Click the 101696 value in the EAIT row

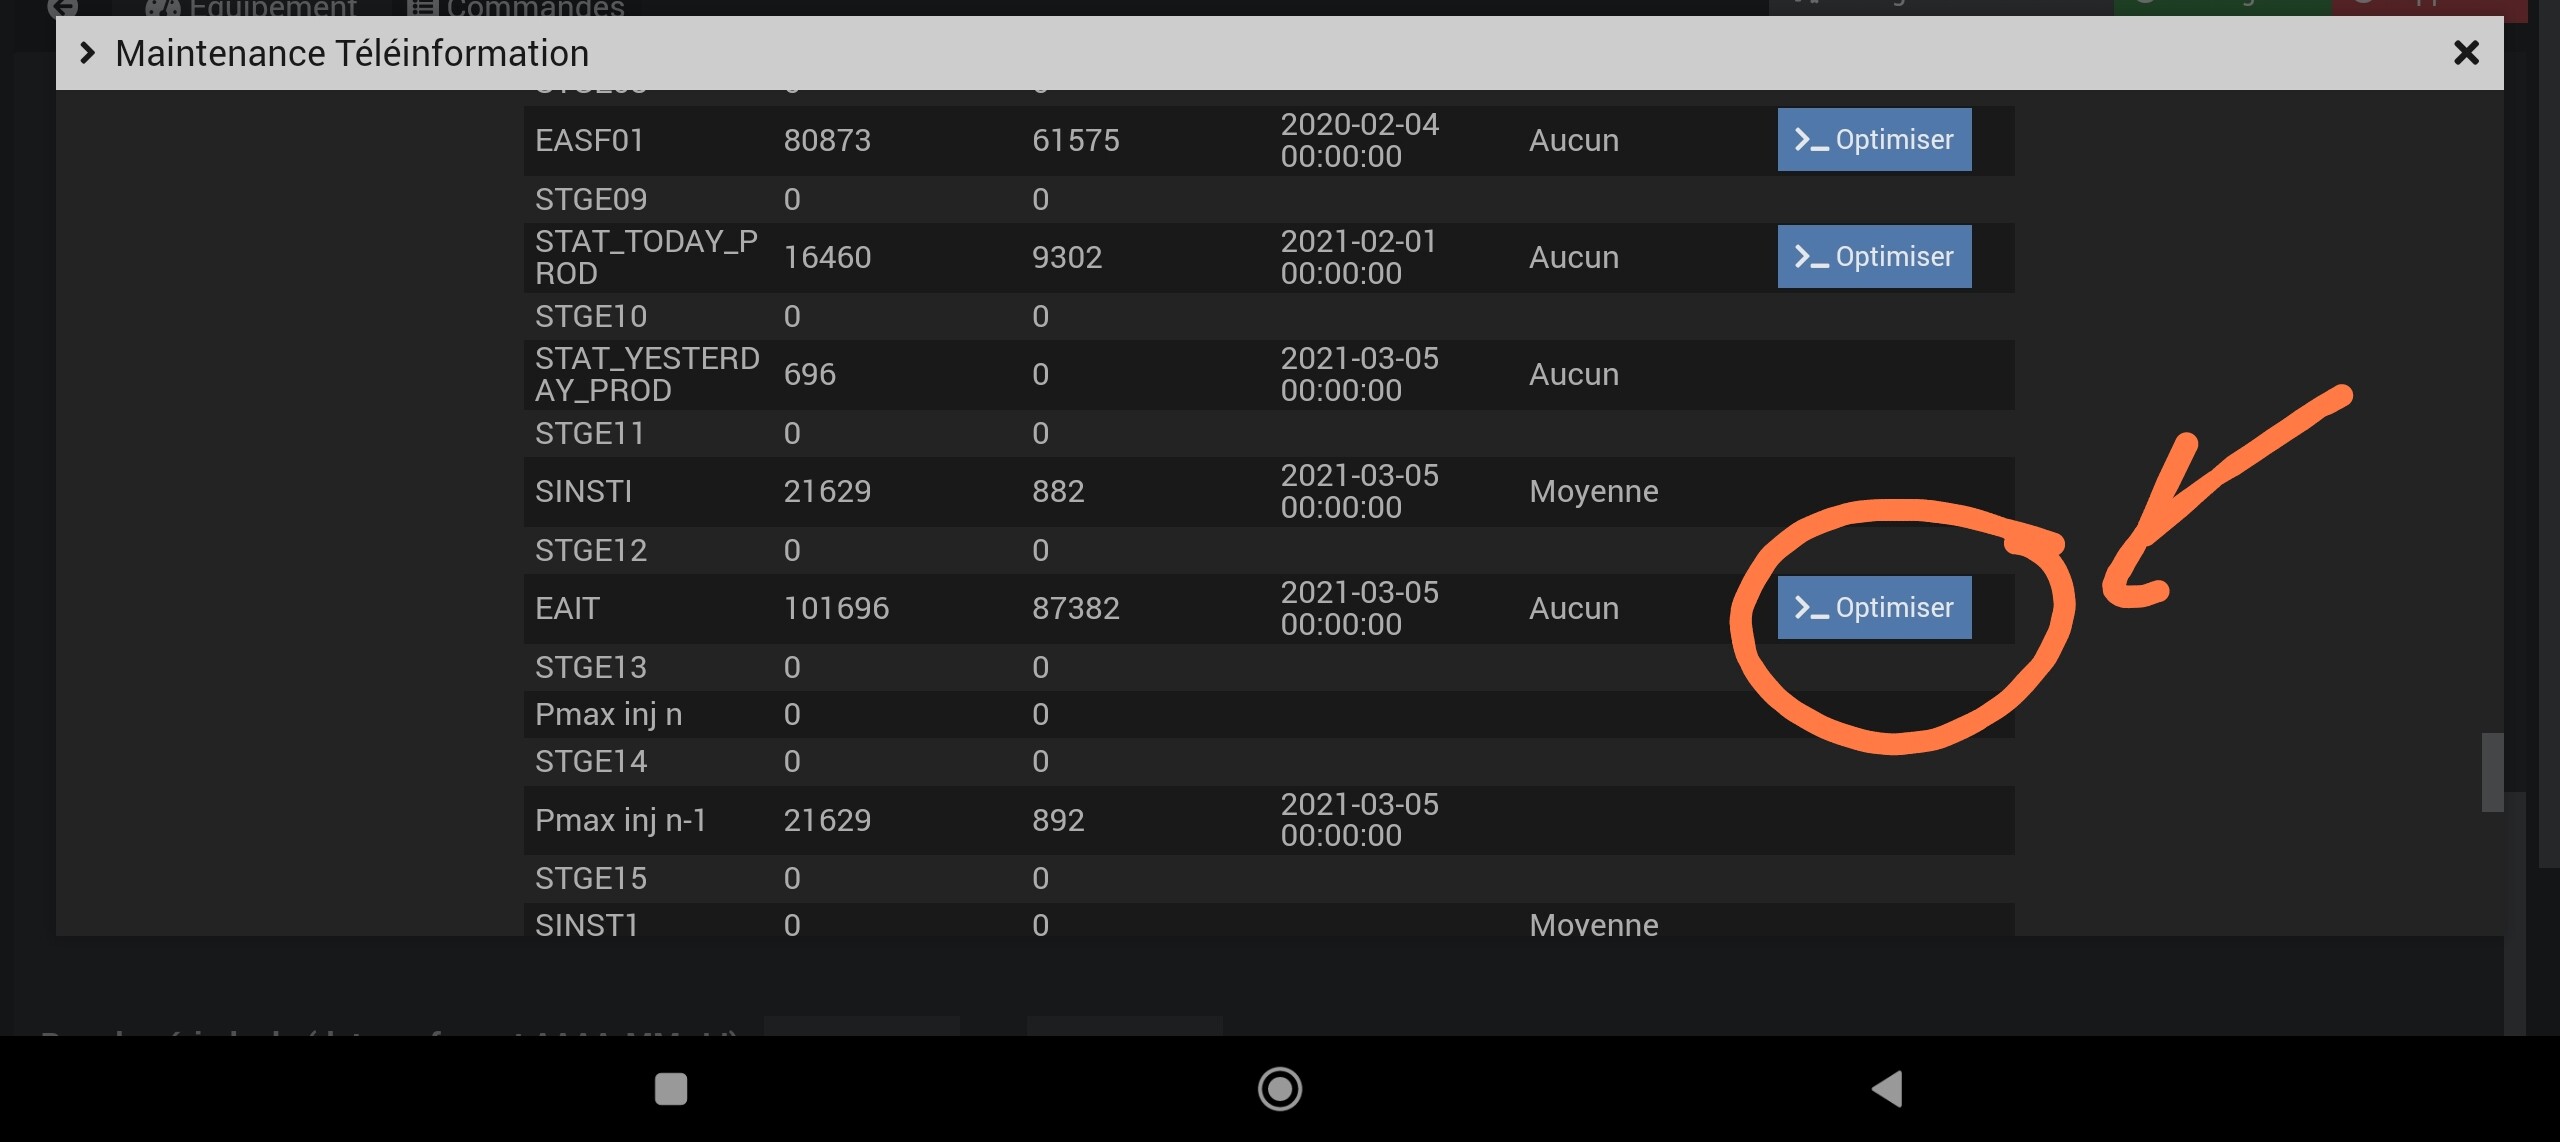tap(836, 608)
